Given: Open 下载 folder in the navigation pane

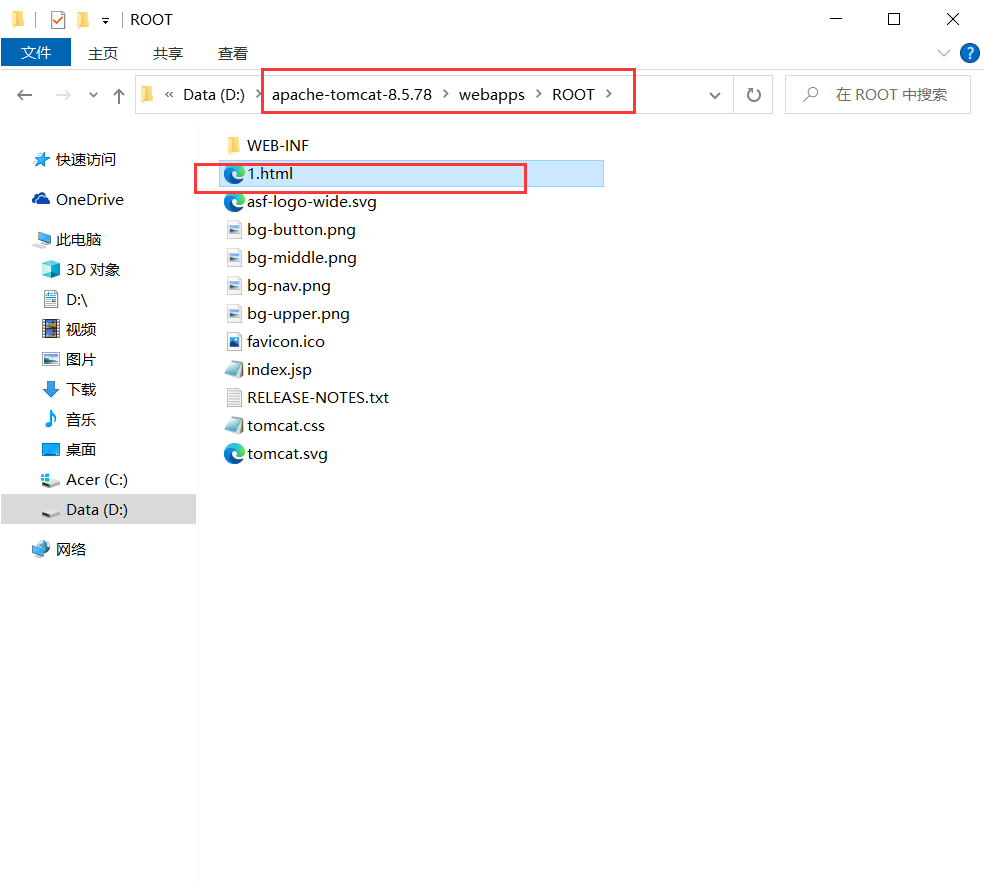Looking at the screenshot, I should point(81,390).
